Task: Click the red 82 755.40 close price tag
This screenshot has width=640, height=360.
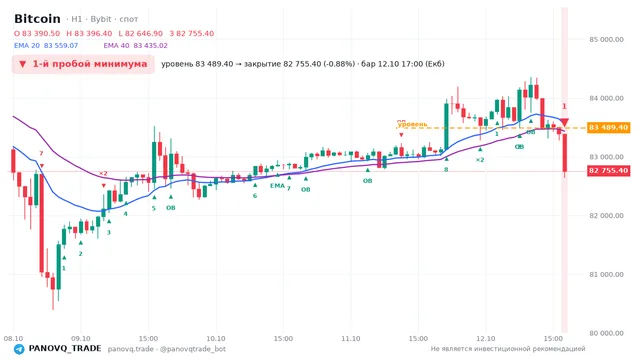Action: (x=608, y=171)
